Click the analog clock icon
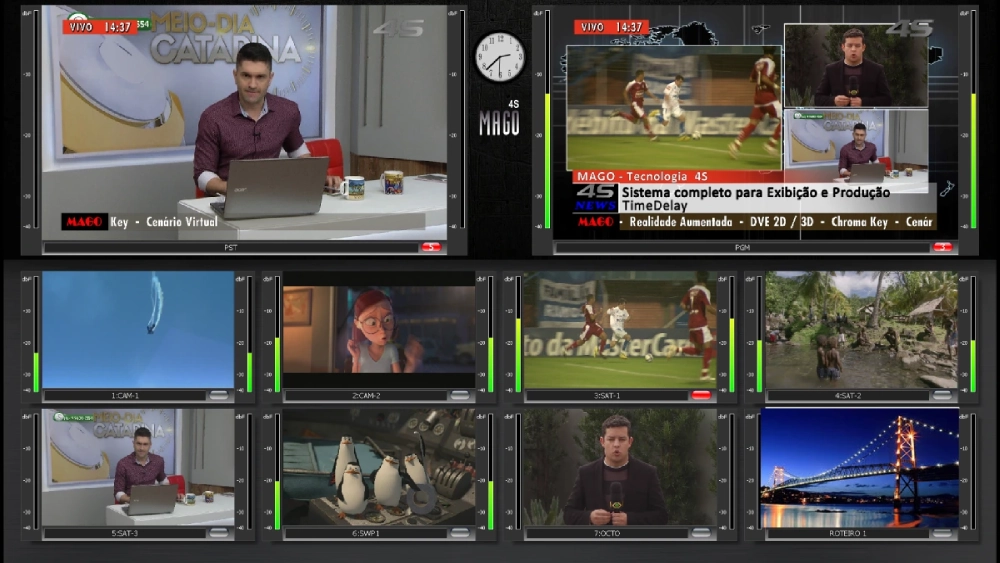The height and width of the screenshot is (563, 1000). 499,57
